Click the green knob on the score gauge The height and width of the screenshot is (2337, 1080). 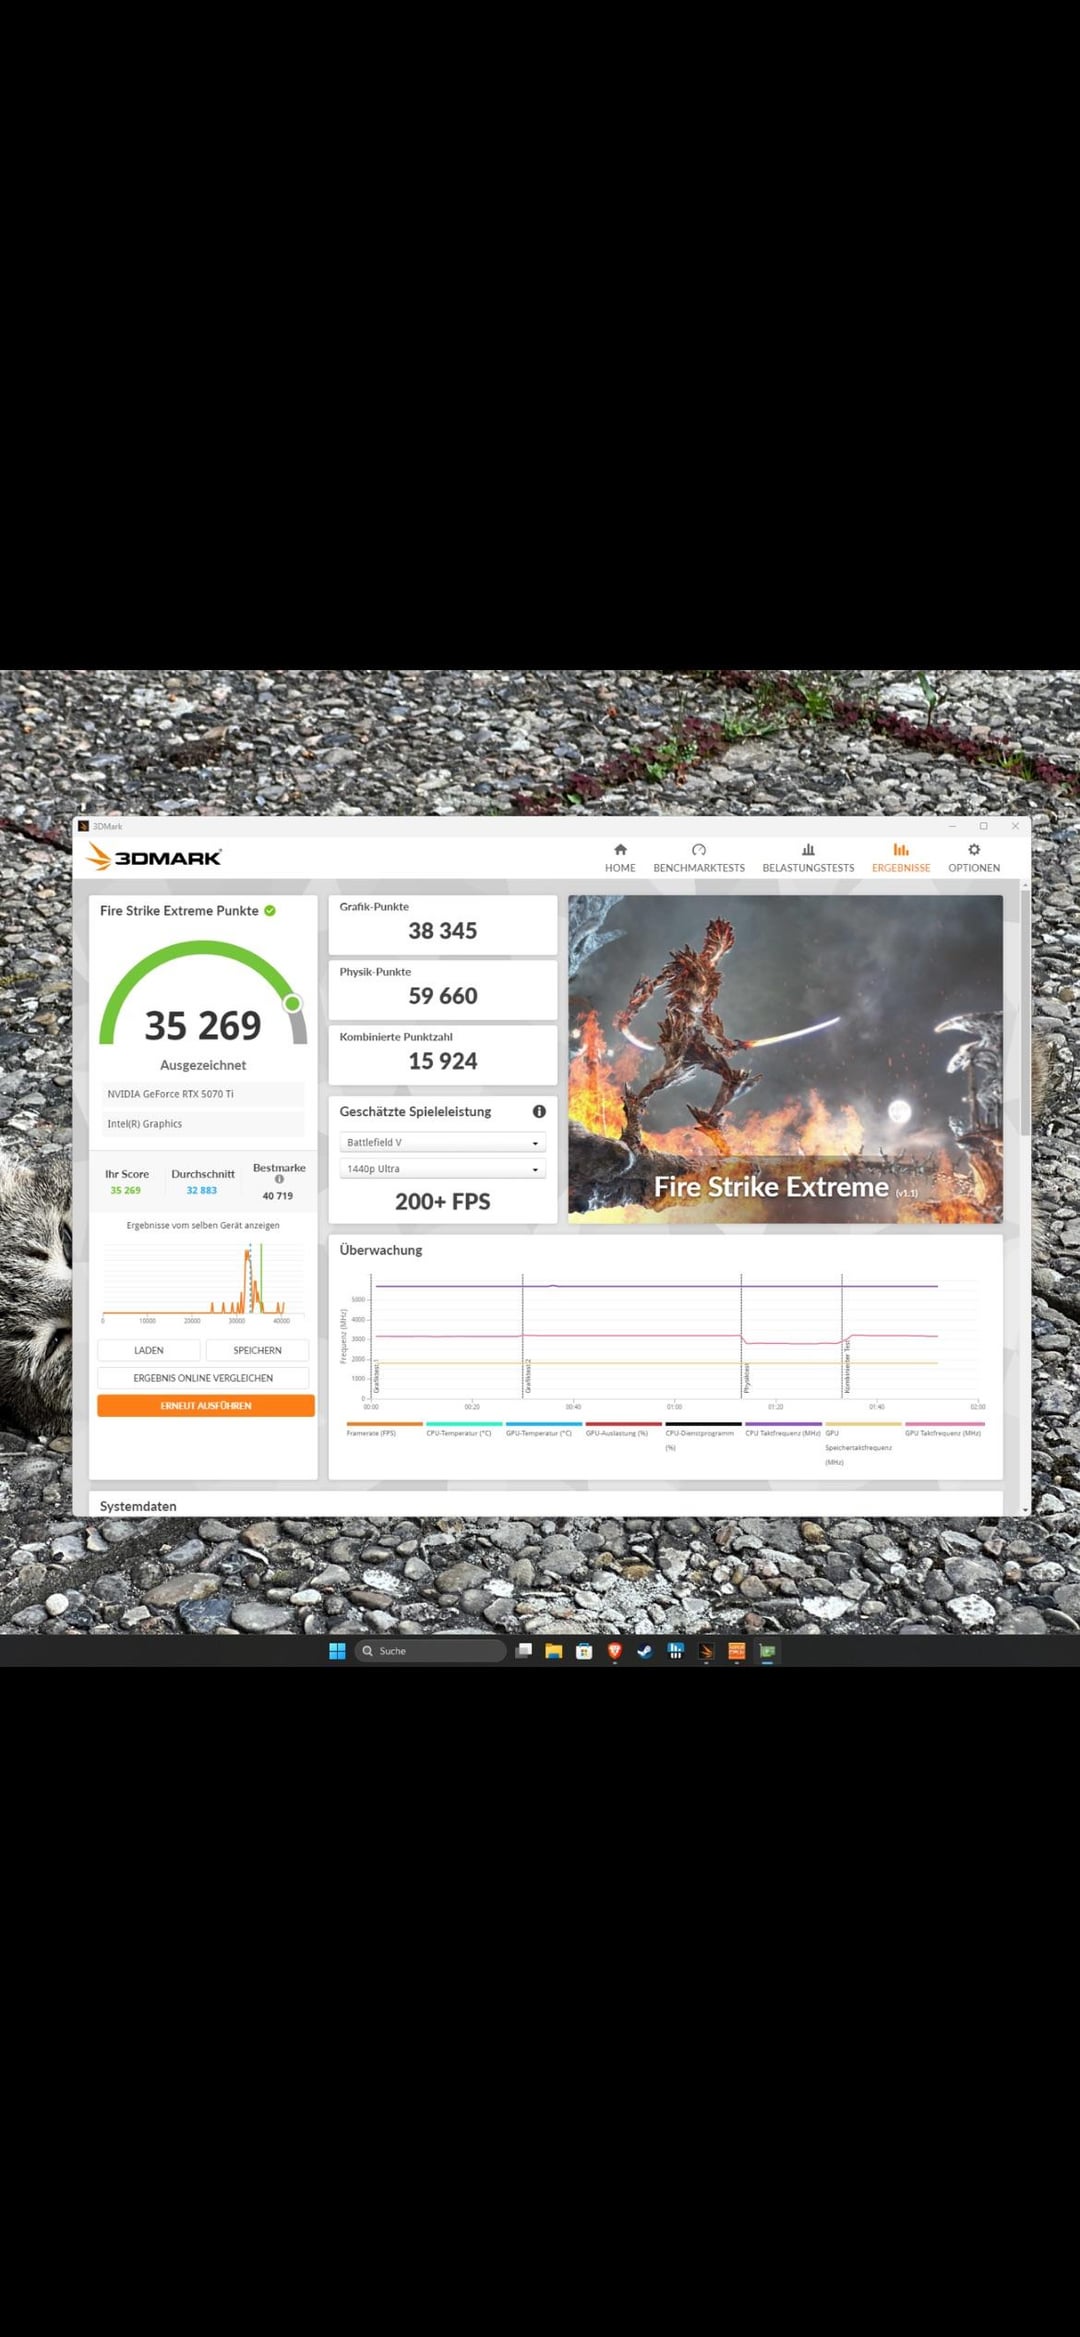(x=292, y=1003)
